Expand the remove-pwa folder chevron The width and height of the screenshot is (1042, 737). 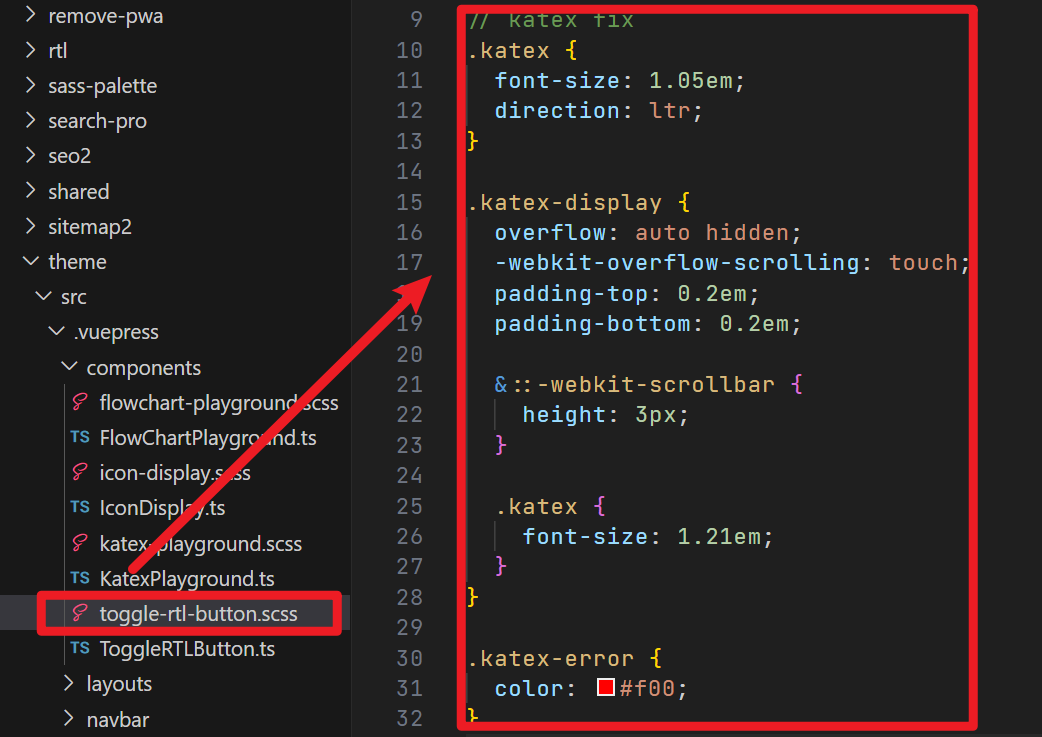pos(30,15)
